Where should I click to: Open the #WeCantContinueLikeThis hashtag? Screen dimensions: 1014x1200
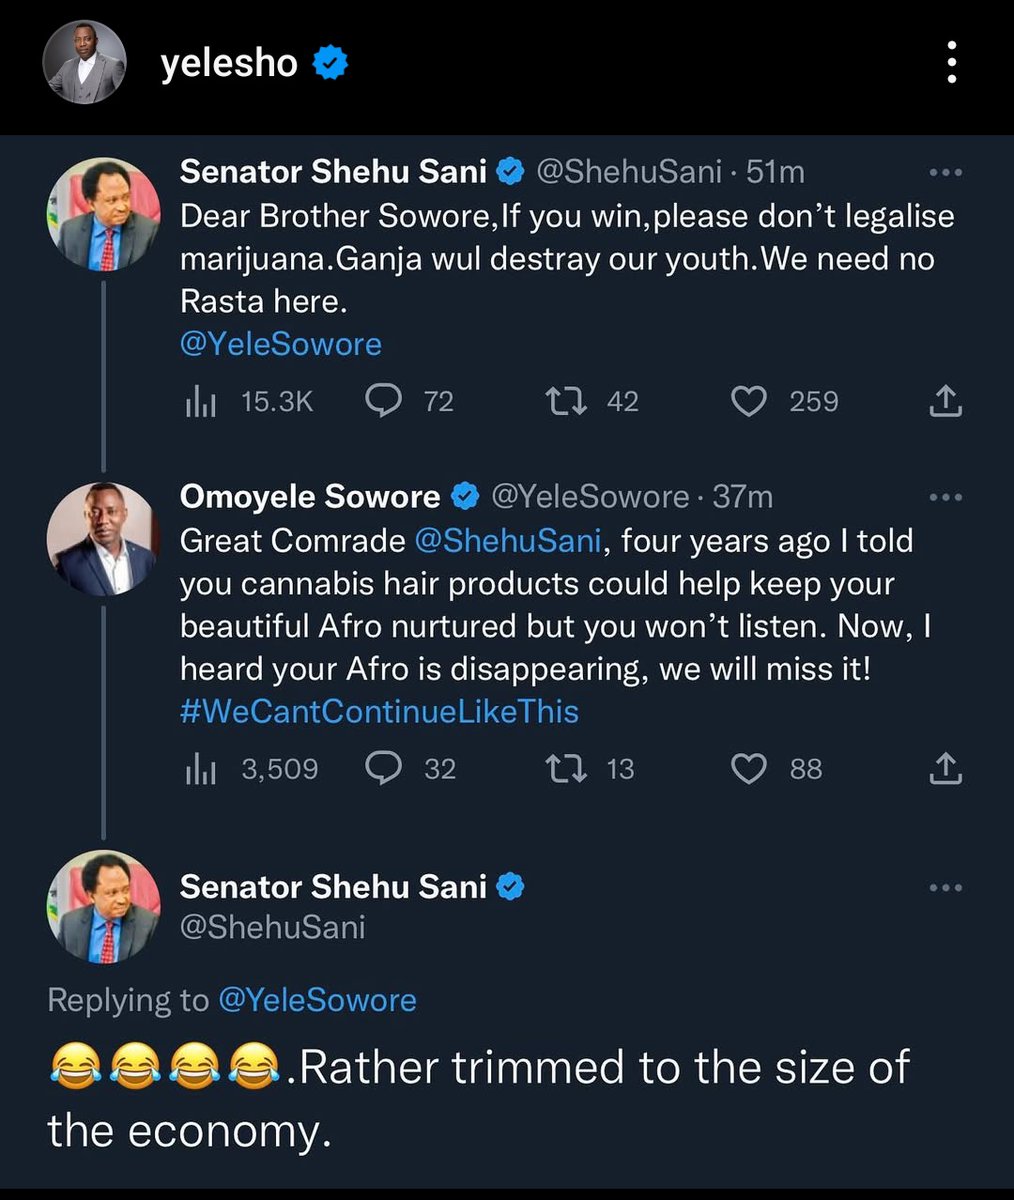pyautogui.click(x=379, y=711)
